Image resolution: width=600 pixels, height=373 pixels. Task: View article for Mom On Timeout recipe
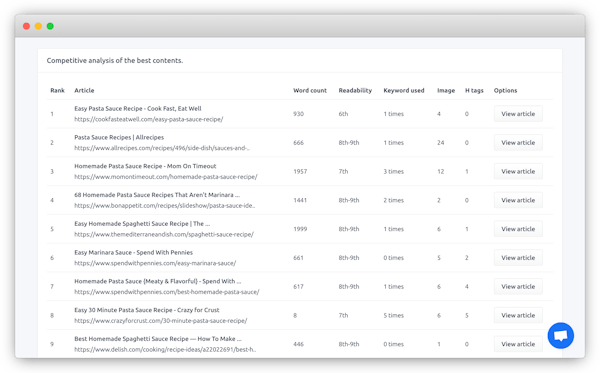pos(518,171)
